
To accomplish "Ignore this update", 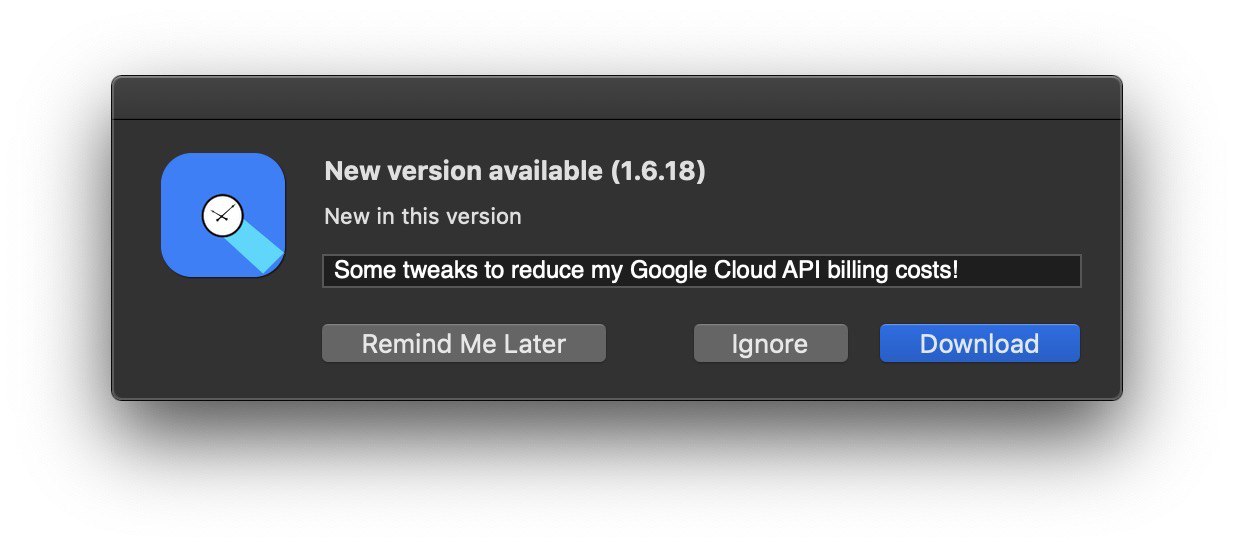I will tap(770, 343).
